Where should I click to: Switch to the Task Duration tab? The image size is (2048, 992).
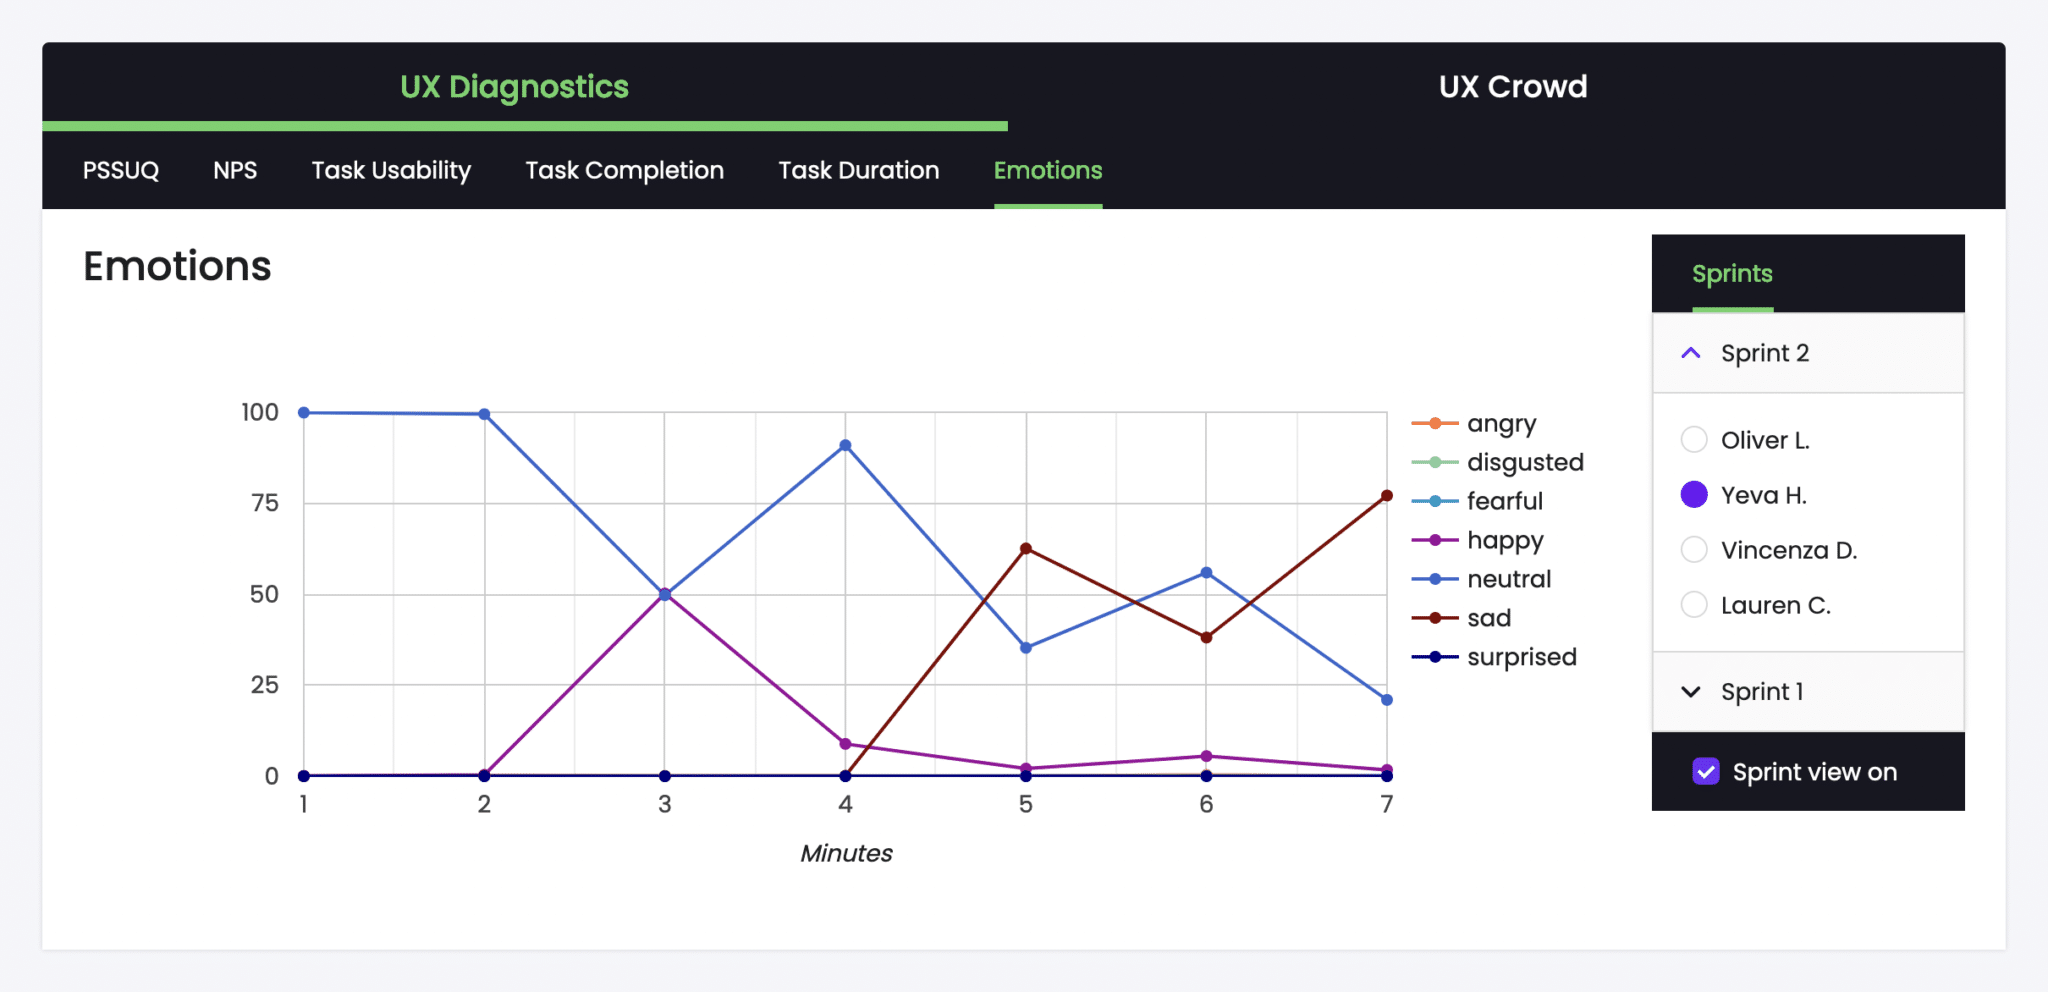(858, 171)
